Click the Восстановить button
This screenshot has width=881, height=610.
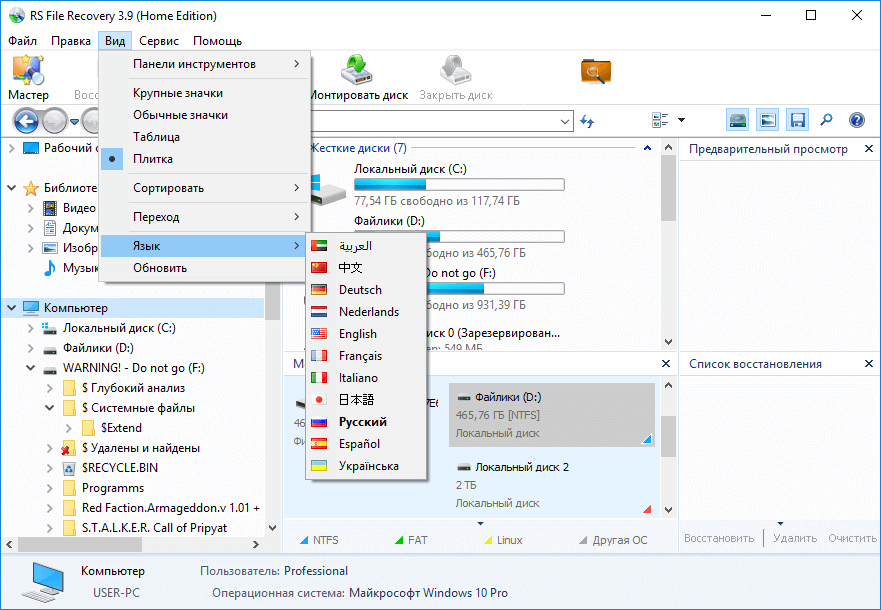[x=719, y=538]
